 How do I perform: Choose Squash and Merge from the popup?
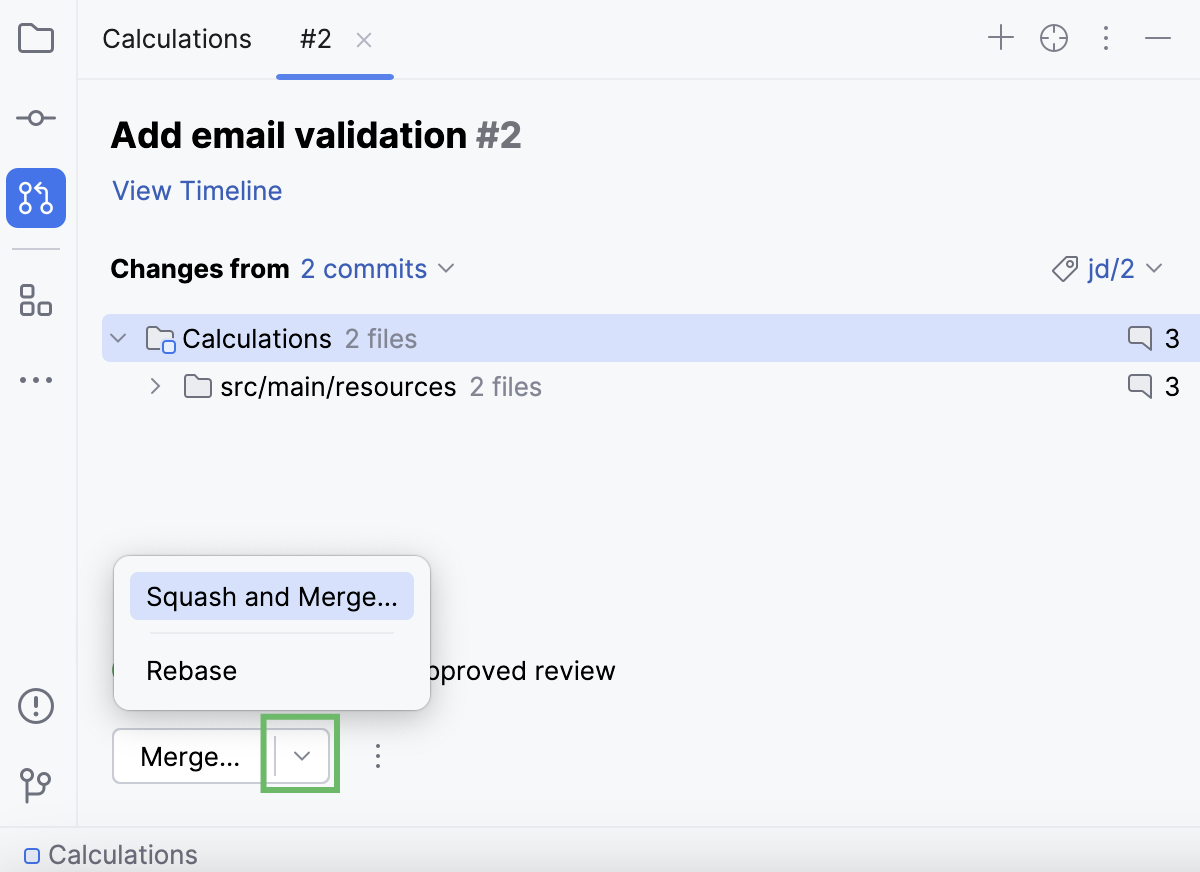point(271,596)
